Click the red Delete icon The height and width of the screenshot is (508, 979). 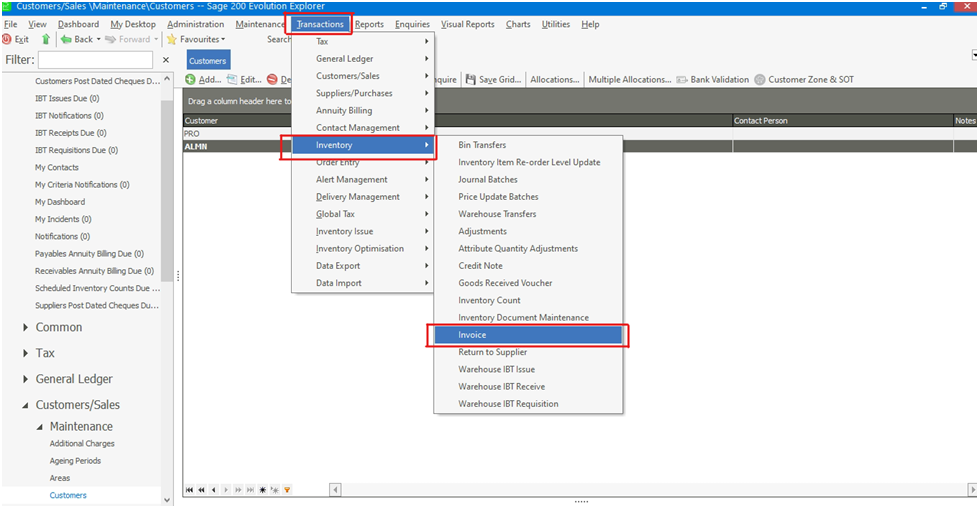(x=272, y=79)
